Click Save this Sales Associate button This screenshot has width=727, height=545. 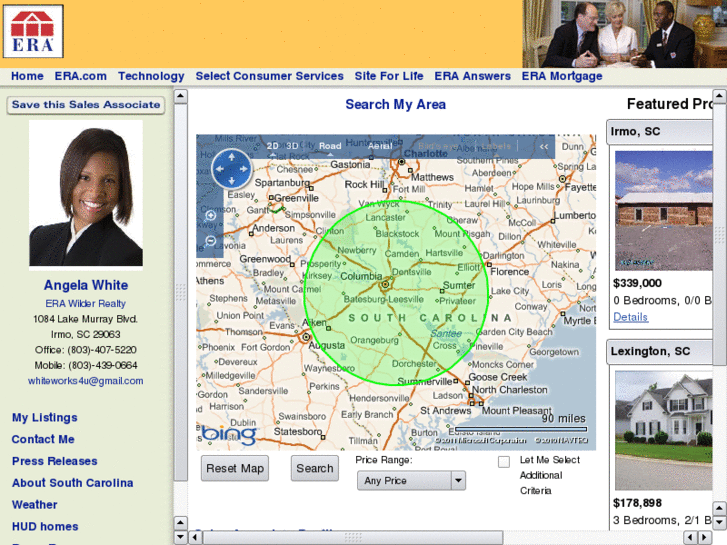(86, 105)
